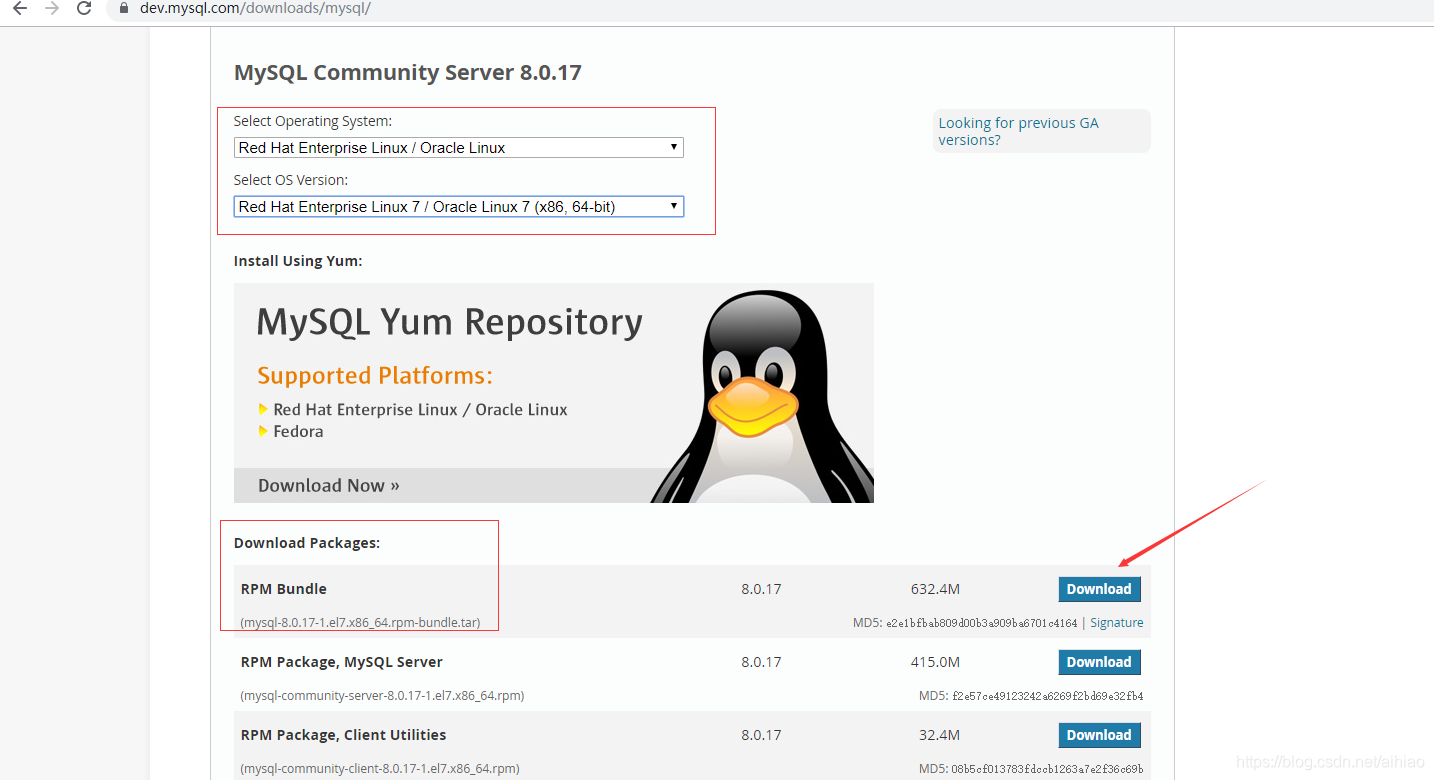Click RPM Package, MySQL Server title
Screen dimensions: 1434x780
tap(342, 662)
